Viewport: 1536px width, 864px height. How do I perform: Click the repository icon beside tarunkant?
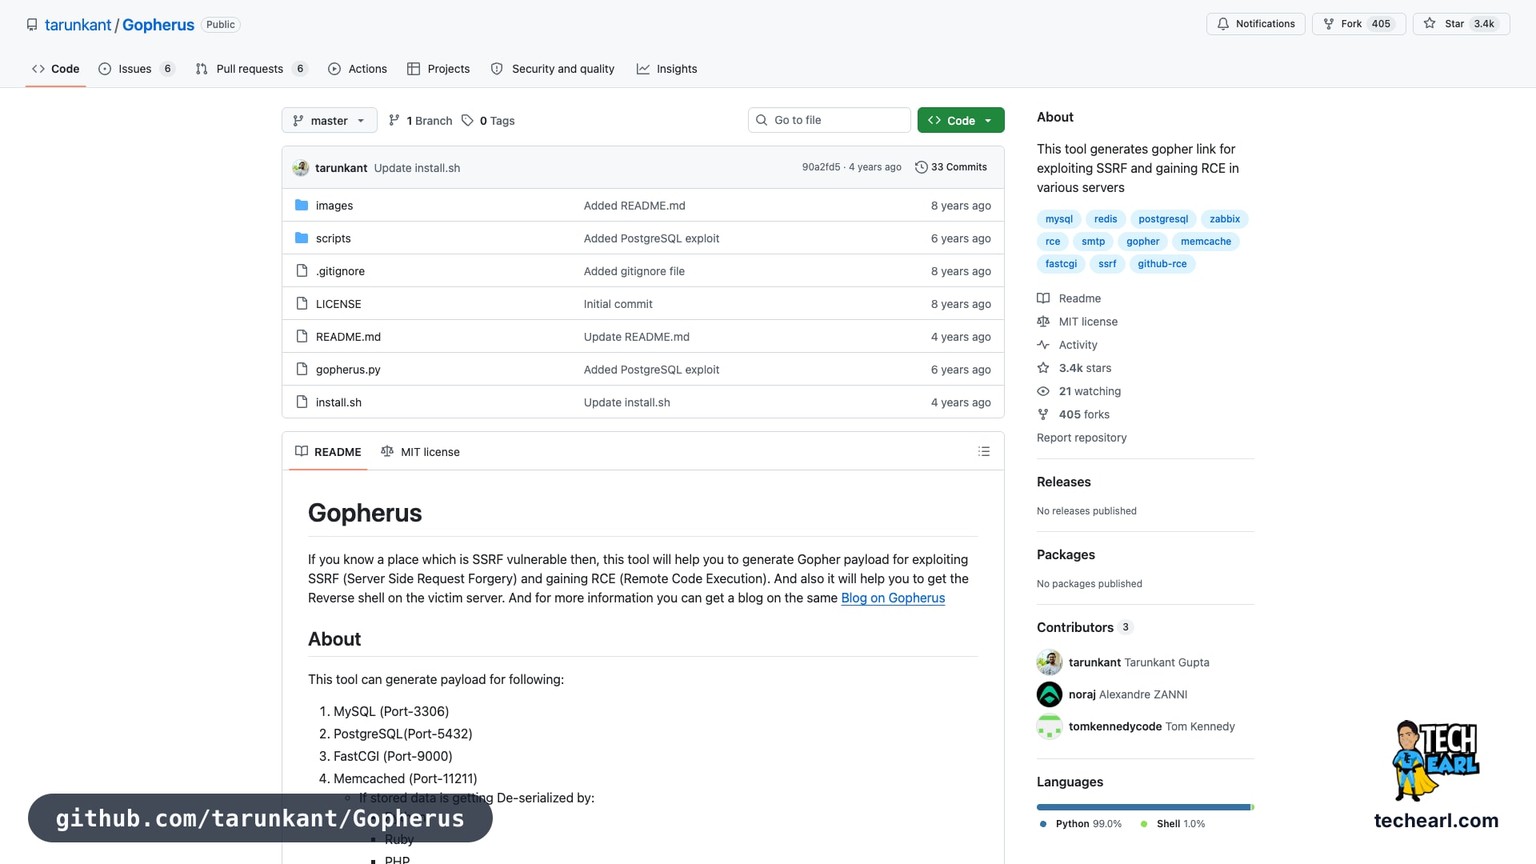click(x=32, y=25)
